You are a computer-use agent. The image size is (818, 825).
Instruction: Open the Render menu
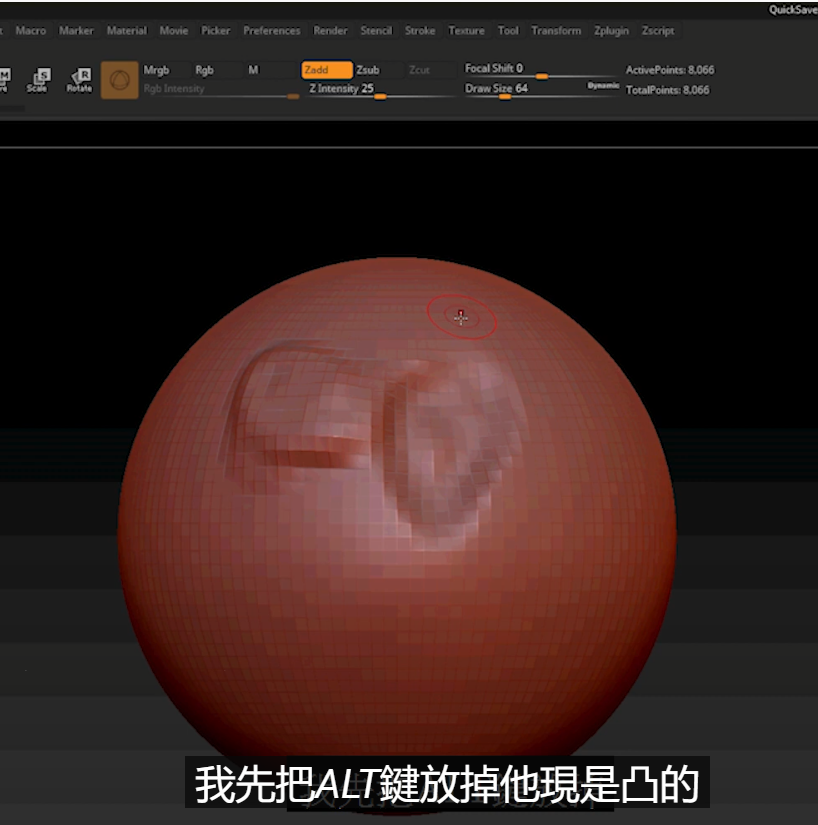pyautogui.click(x=330, y=31)
